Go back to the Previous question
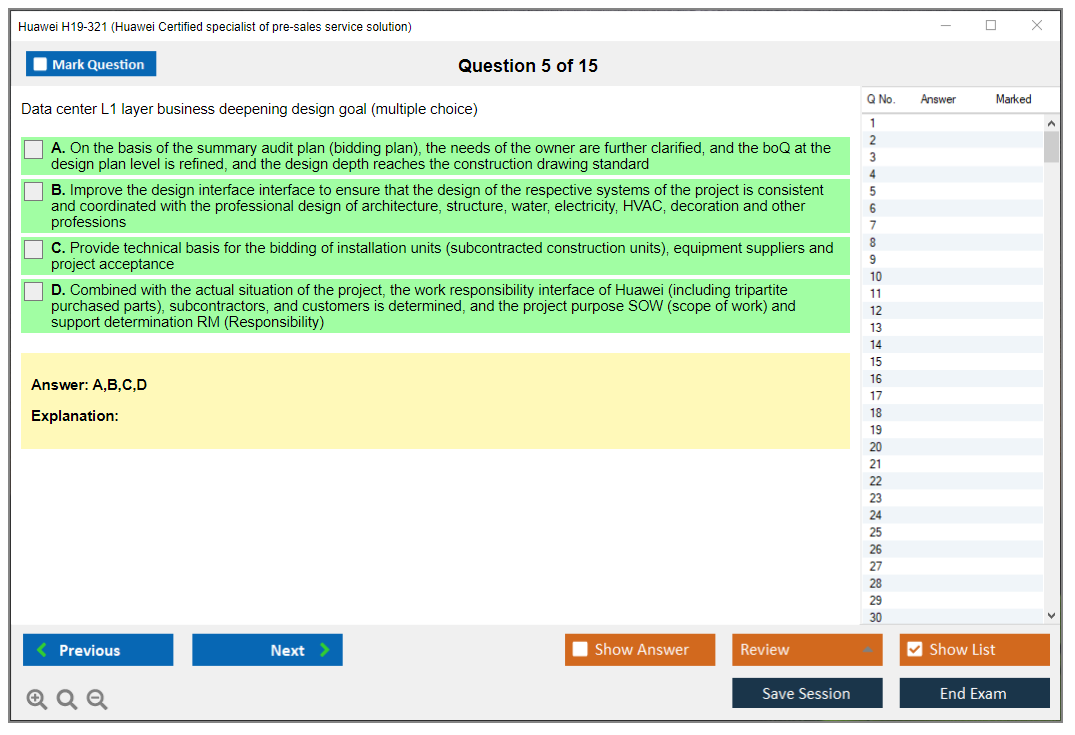1075x735 pixels. point(98,650)
